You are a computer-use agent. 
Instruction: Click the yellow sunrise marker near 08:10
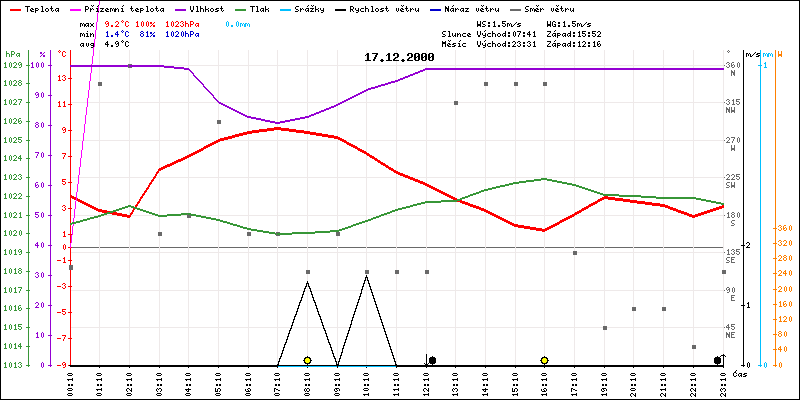point(307,360)
